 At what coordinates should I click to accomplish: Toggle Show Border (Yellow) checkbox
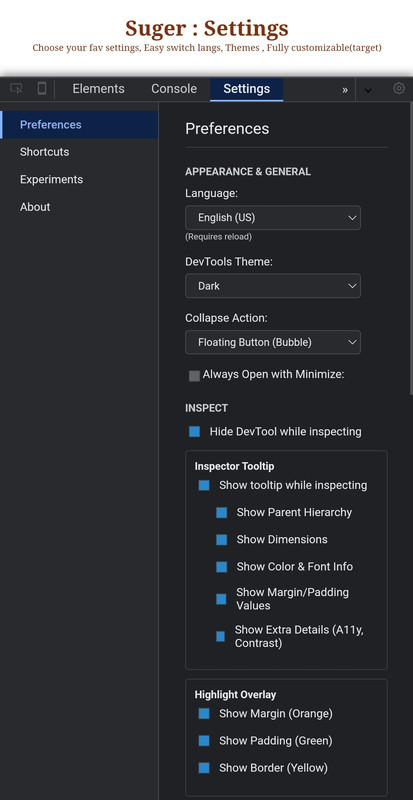click(204, 768)
